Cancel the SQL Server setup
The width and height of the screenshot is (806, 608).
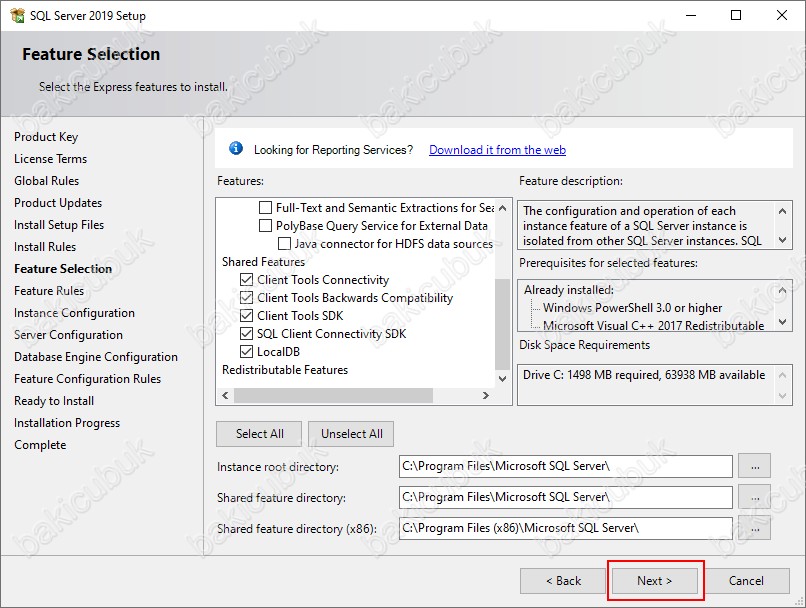(746, 581)
